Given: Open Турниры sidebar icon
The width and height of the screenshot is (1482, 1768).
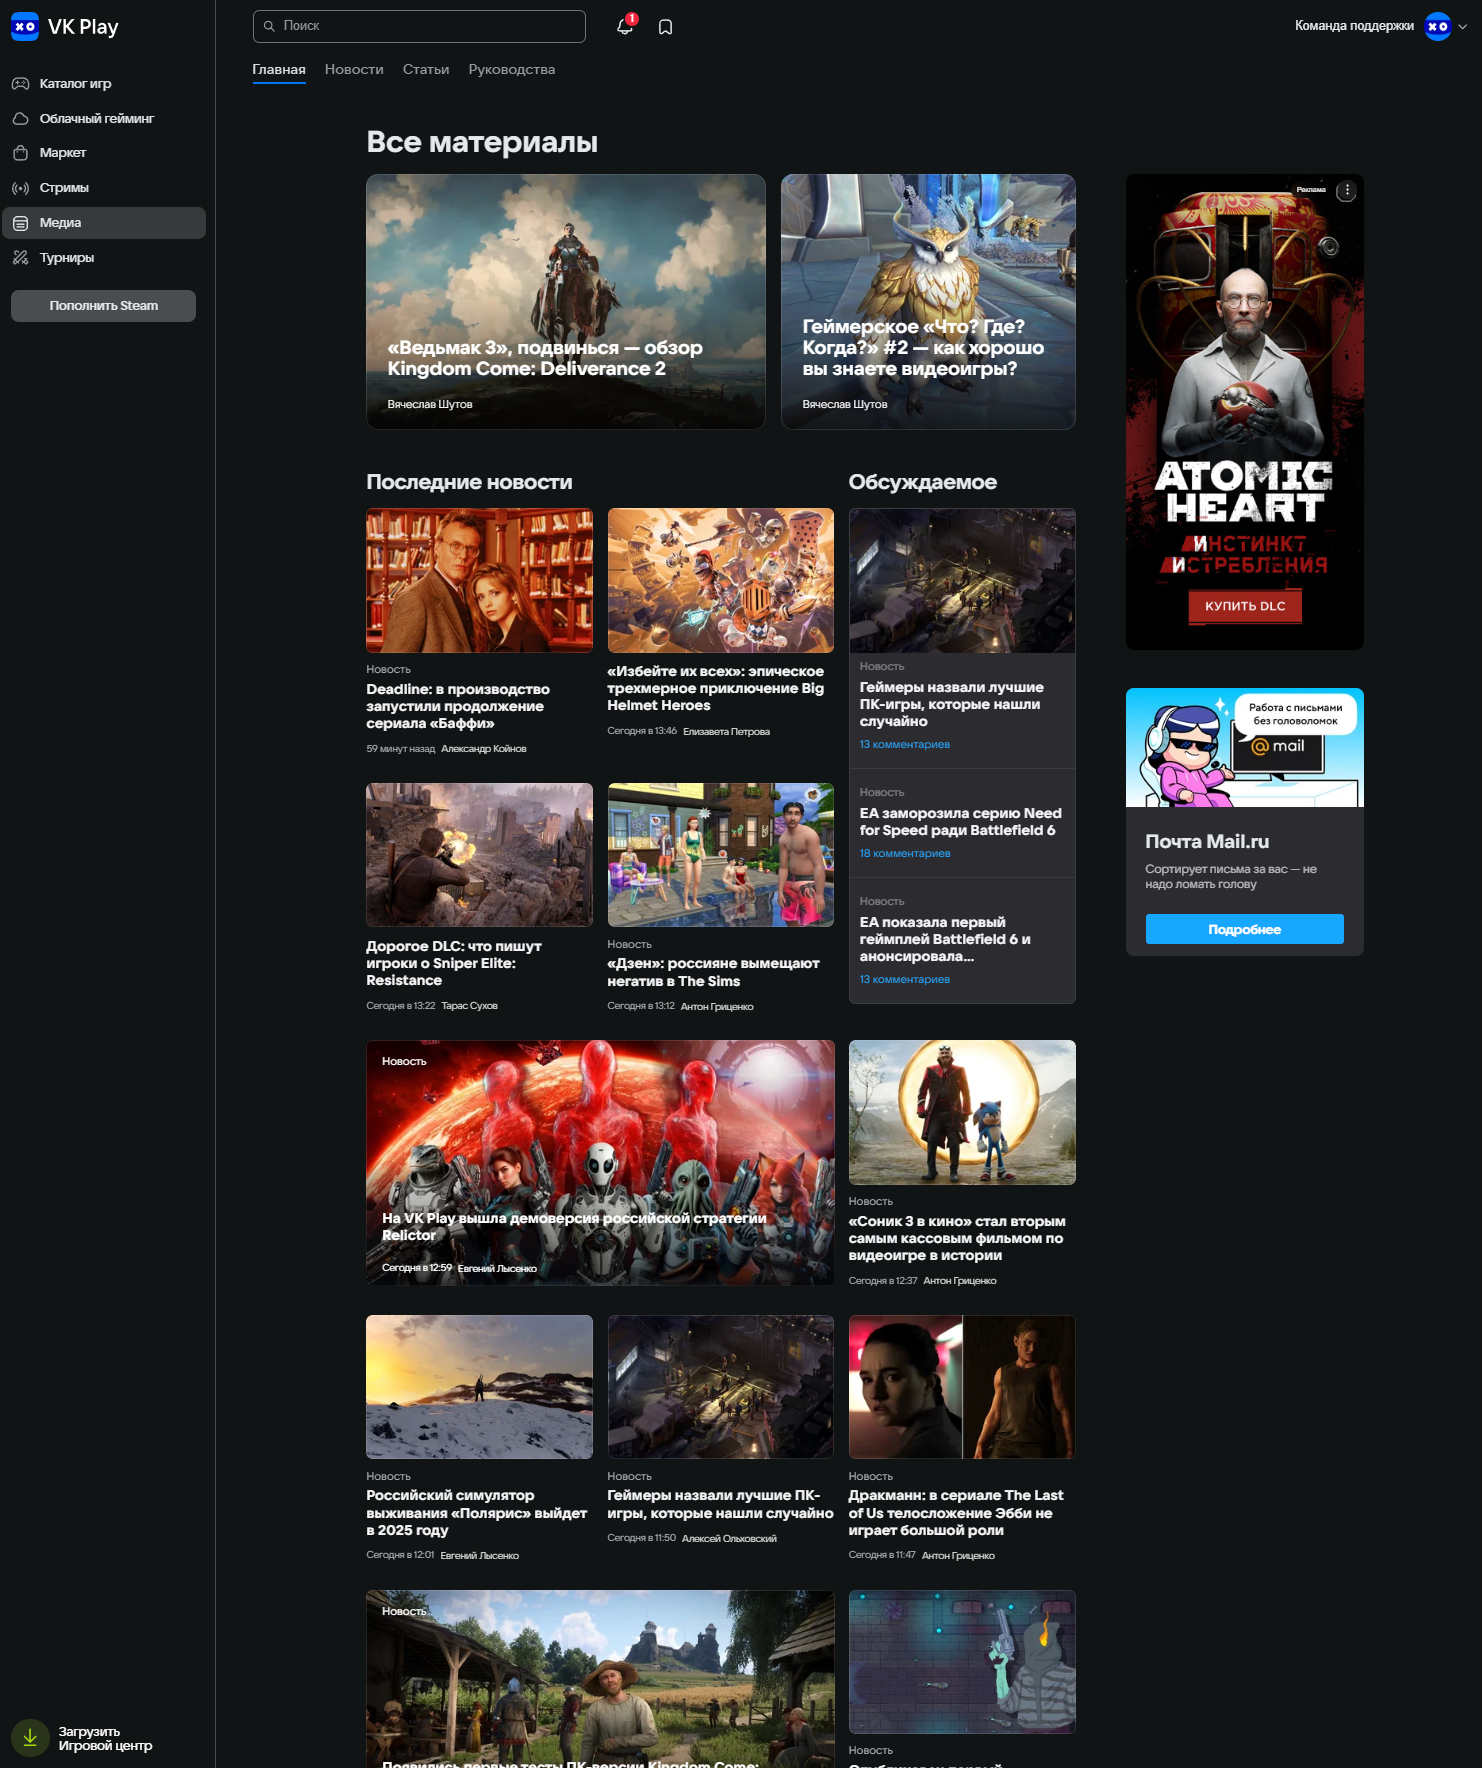Looking at the screenshot, I should 20,258.
